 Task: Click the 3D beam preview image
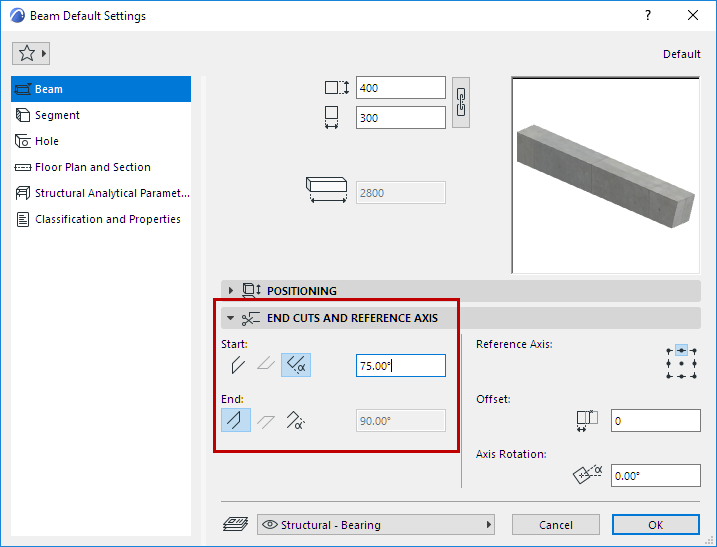pyautogui.click(x=605, y=176)
